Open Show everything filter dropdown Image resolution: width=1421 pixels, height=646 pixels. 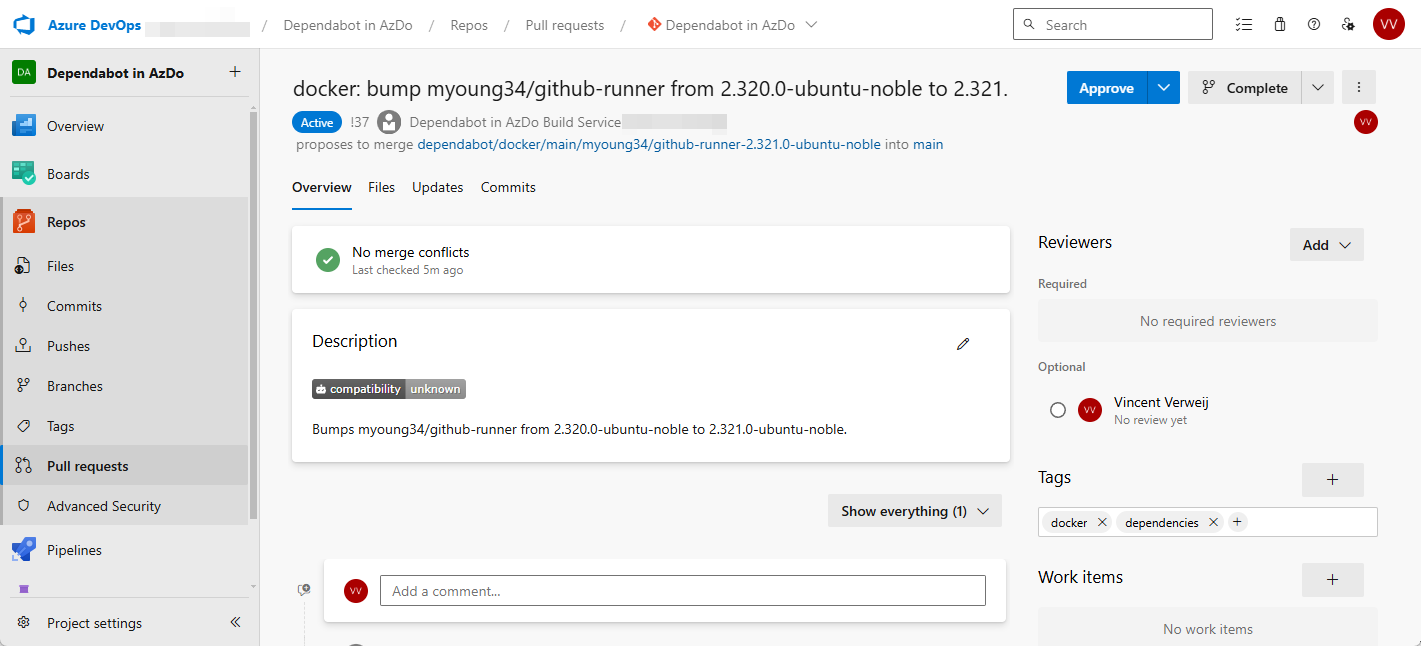coord(915,511)
